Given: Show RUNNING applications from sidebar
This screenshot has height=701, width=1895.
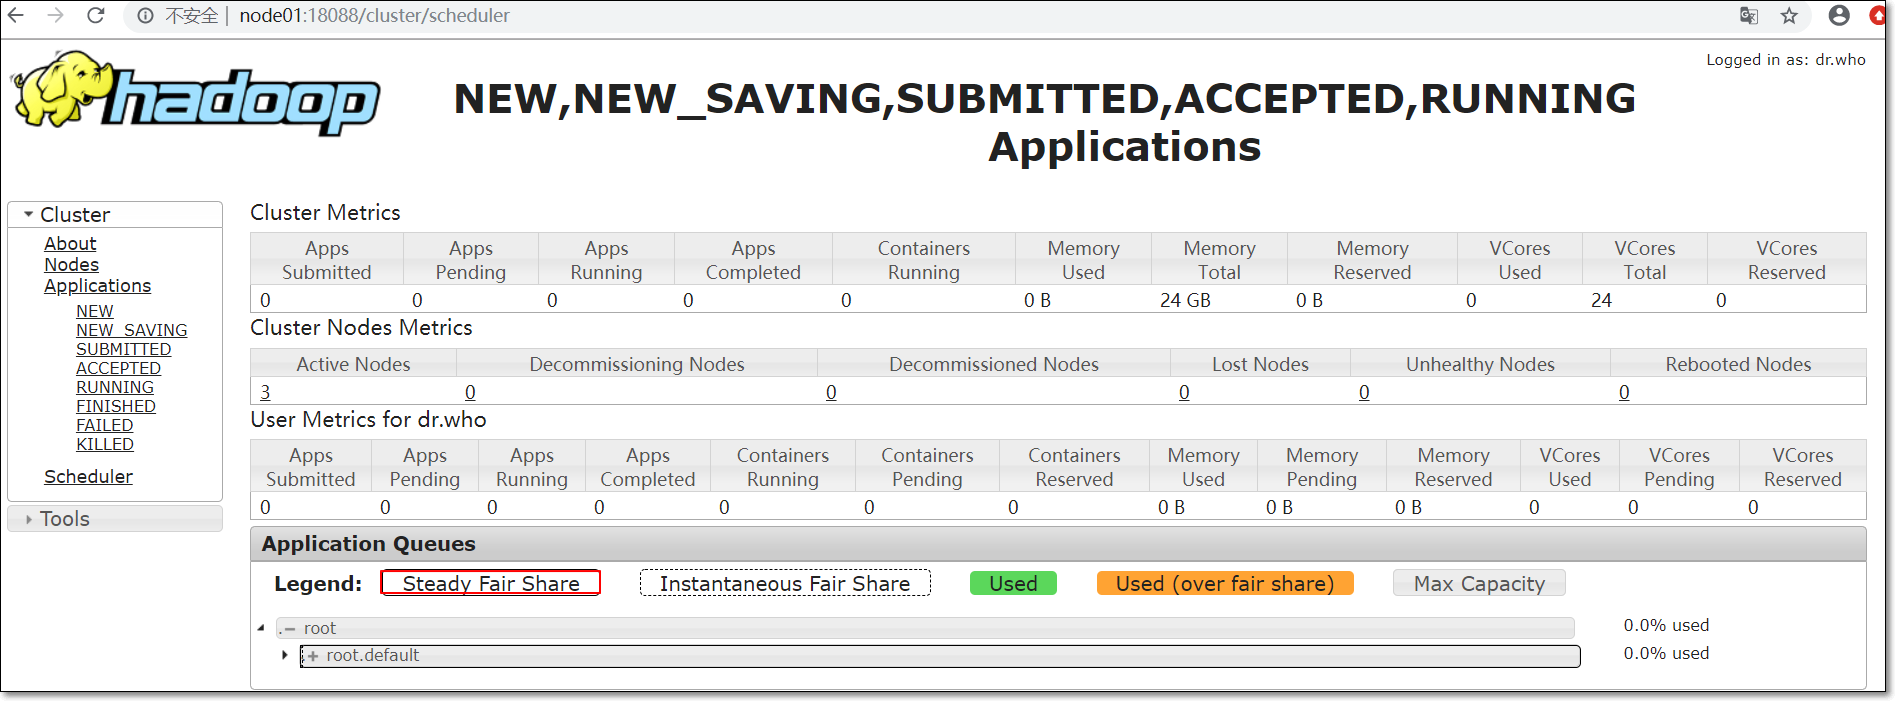Looking at the screenshot, I should click(x=115, y=387).
